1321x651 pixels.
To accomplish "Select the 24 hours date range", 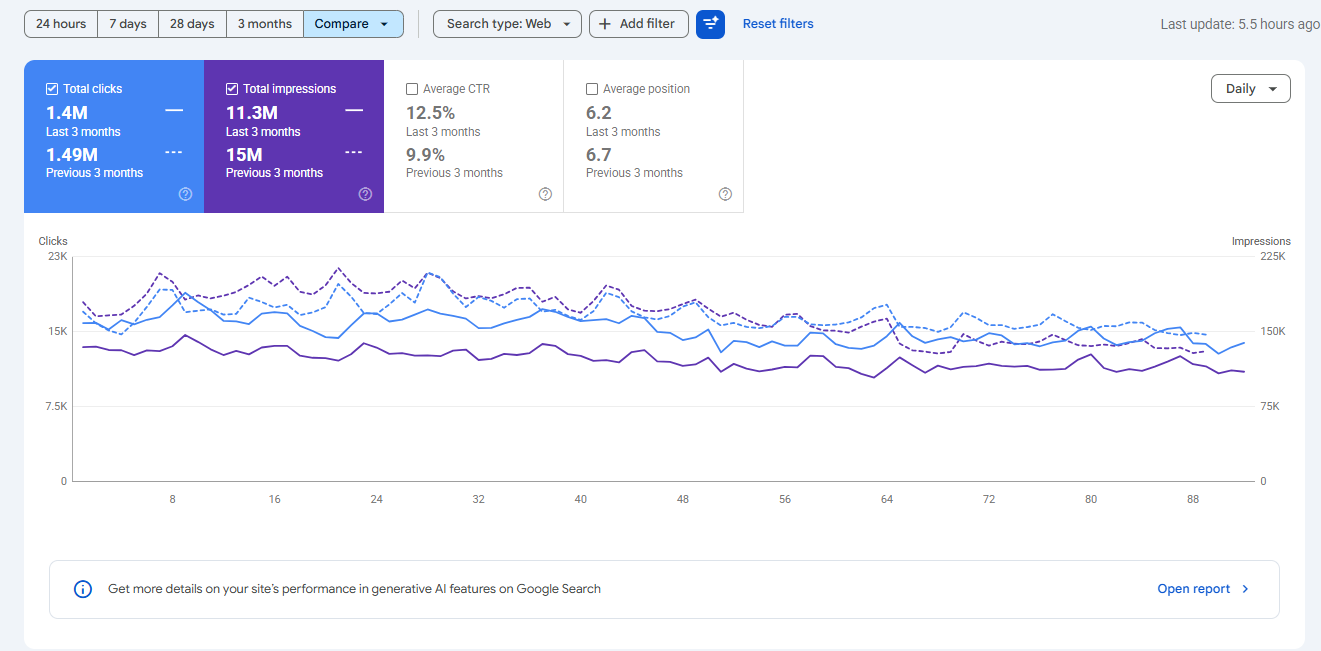I will coord(61,24).
